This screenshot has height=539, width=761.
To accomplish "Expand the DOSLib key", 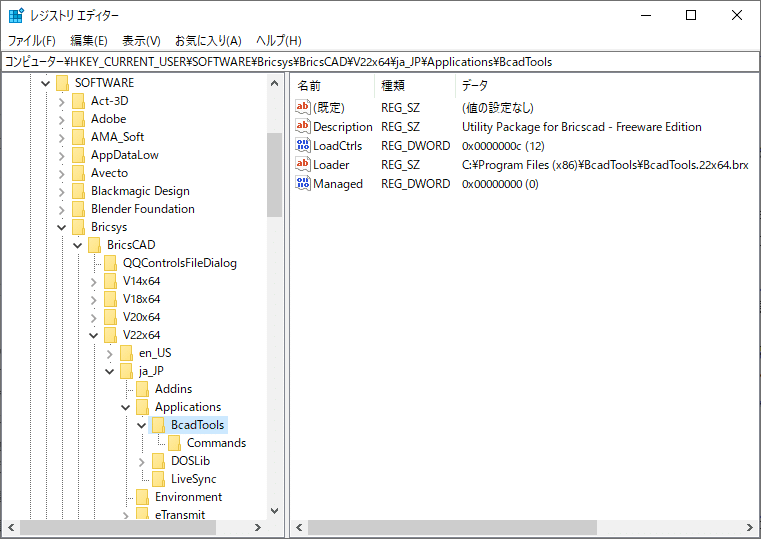I will point(142,462).
